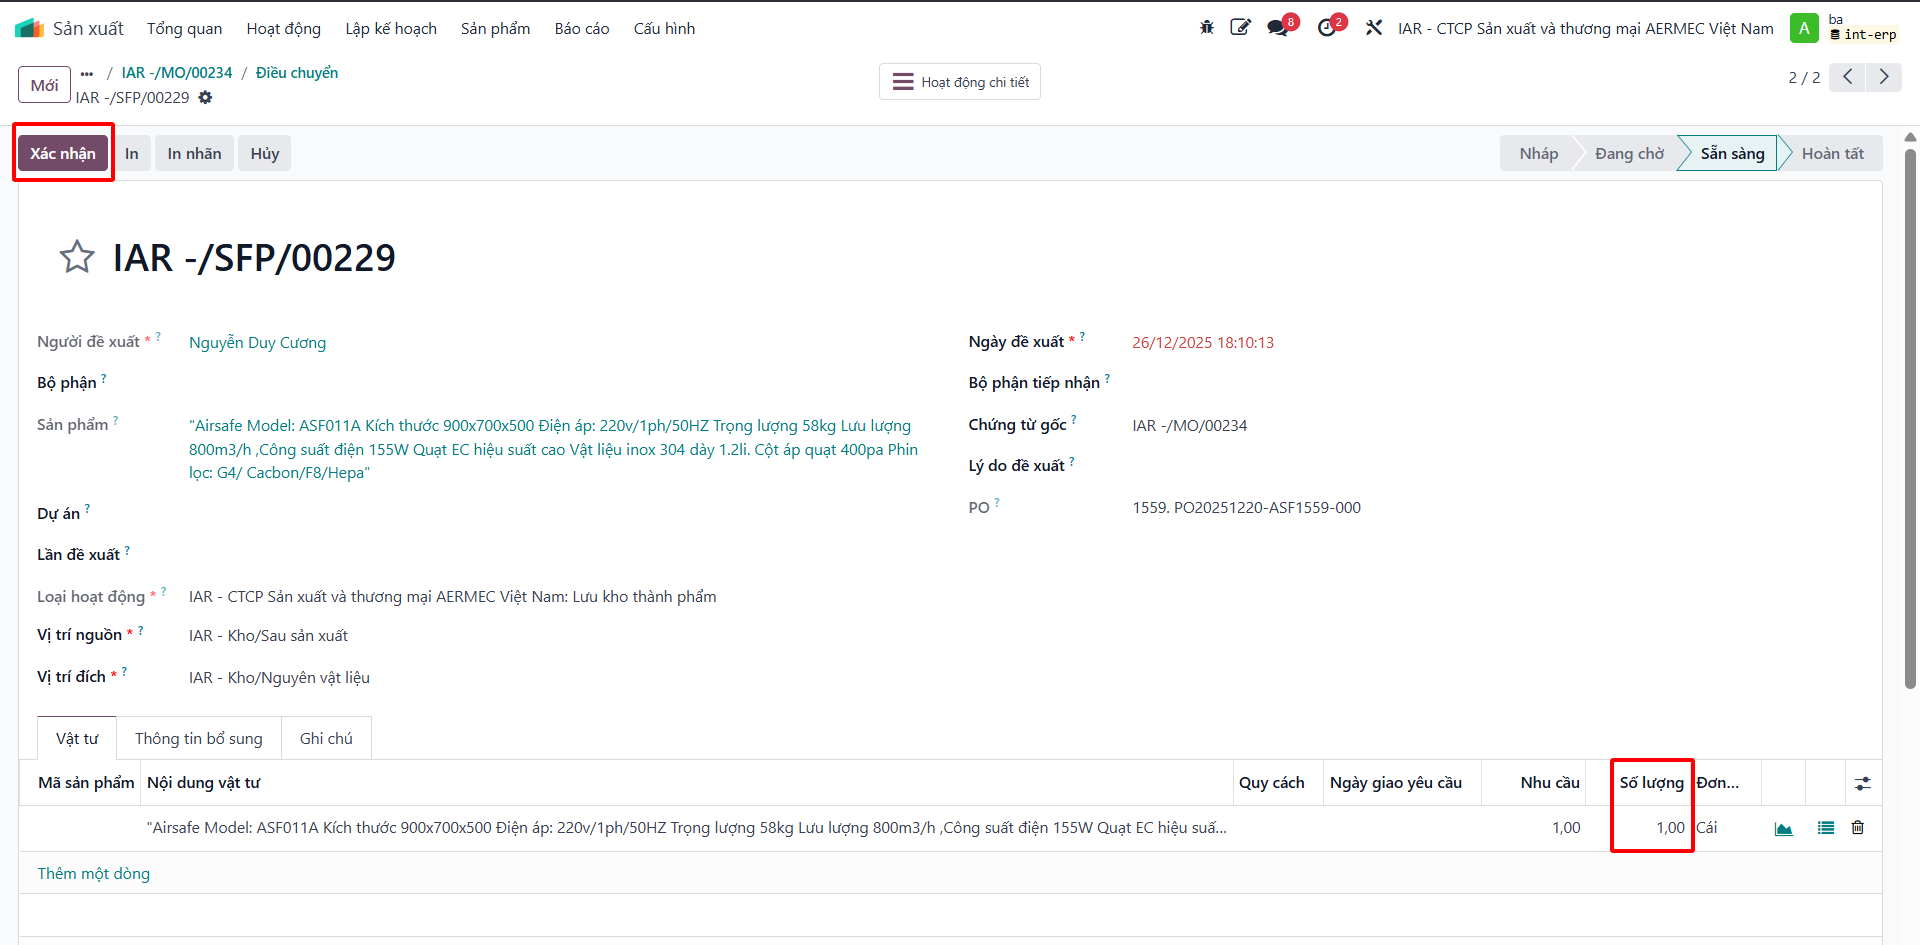Viewport: 1920px width, 945px height.
Task: Select the Hoàn tất status stage
Action: [x=1832, y=153]
